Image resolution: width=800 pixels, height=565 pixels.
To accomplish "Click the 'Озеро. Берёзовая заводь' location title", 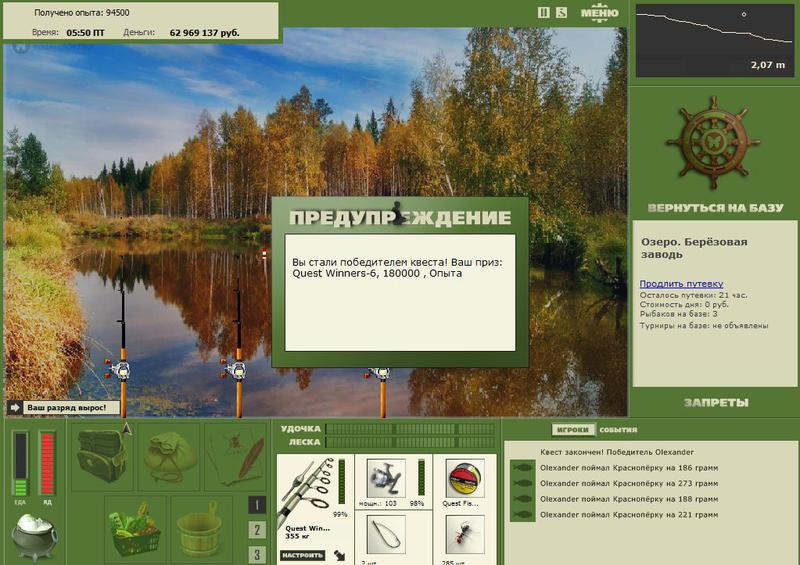I will [694, 248].
